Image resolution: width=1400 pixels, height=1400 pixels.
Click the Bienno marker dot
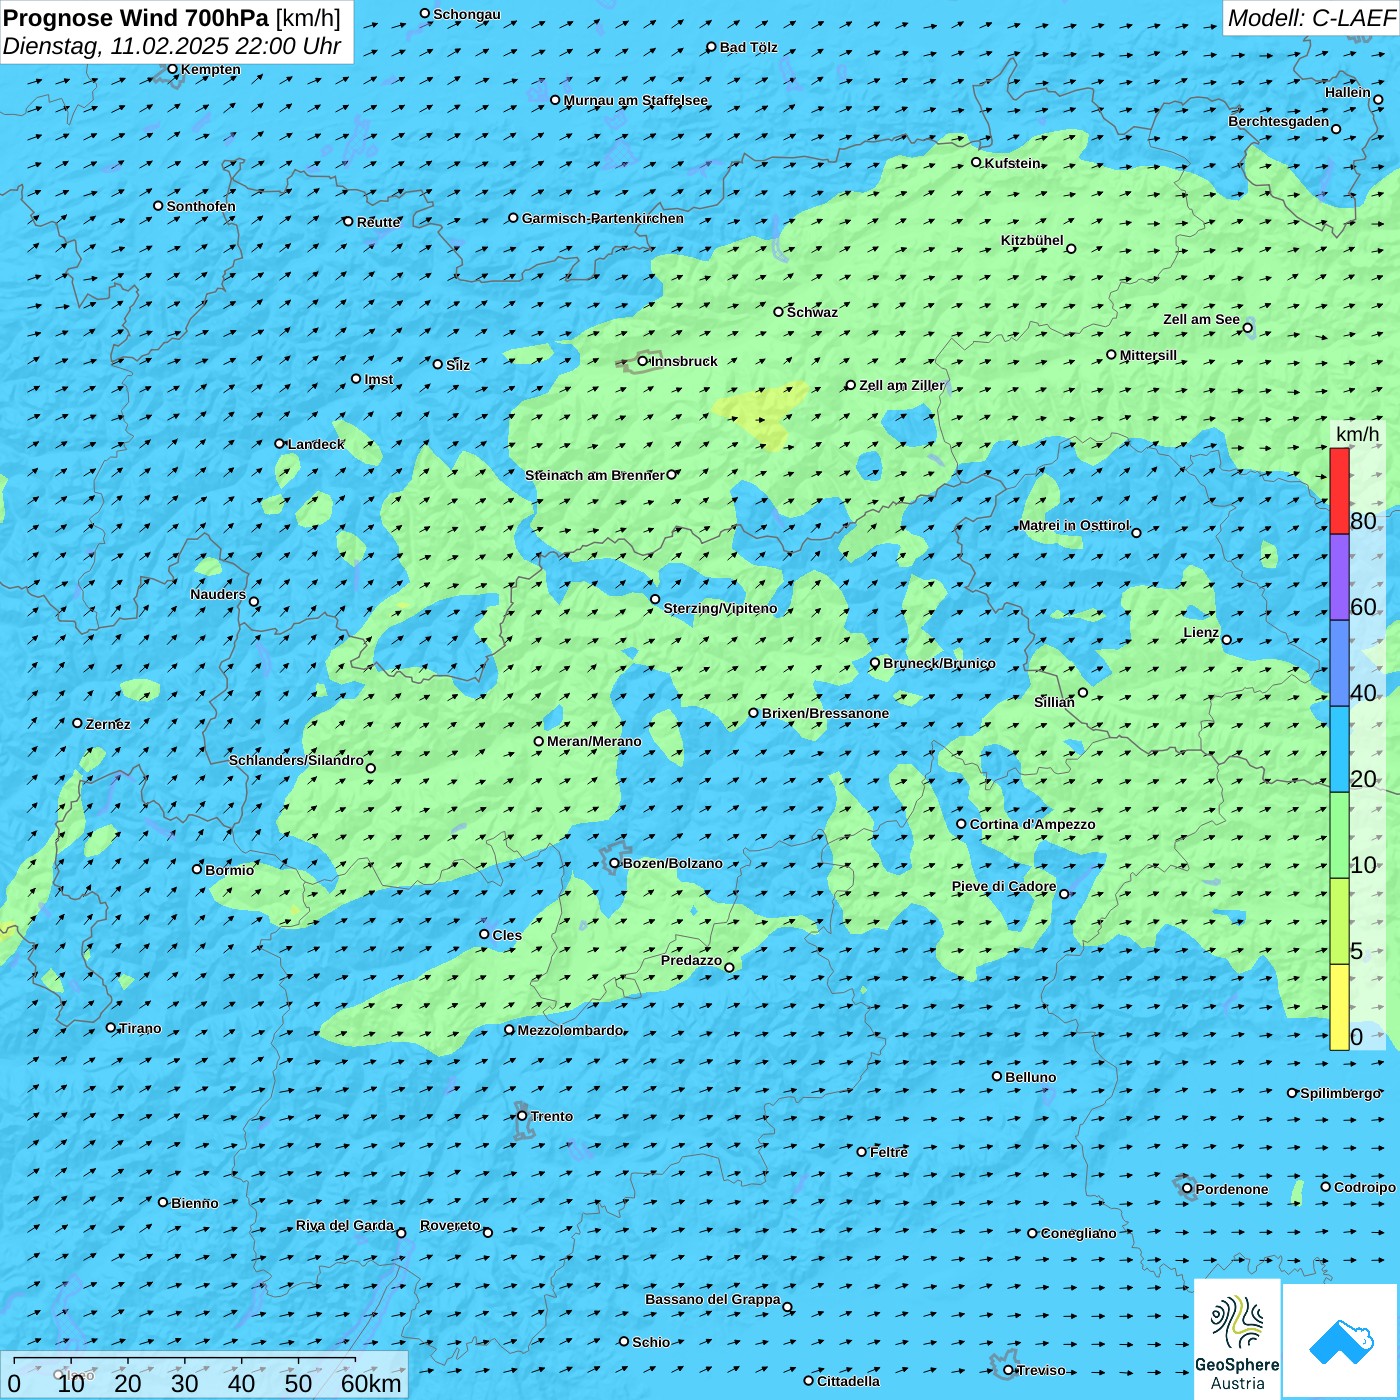pos(163,1202)
